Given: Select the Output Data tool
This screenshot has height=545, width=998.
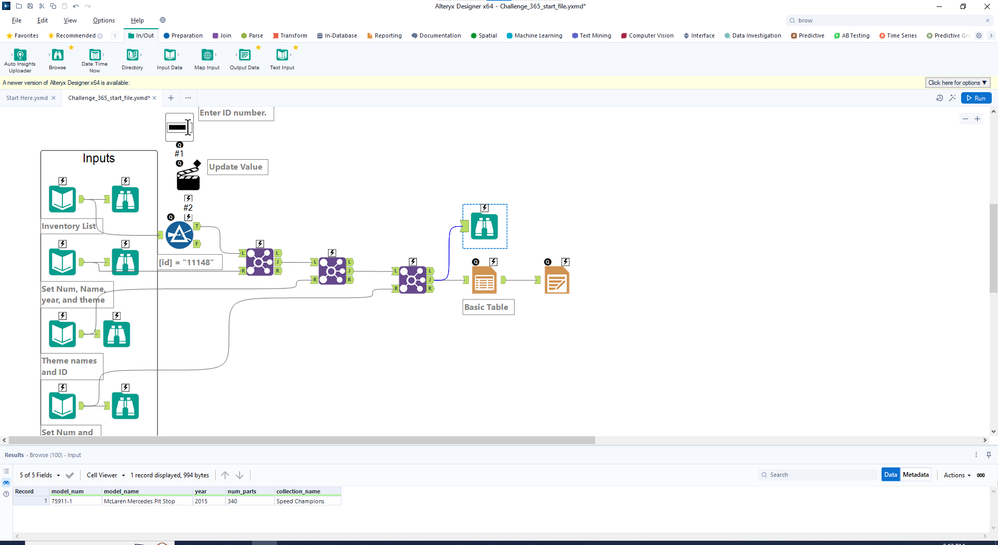Looking at the screenshot, I should (244, 59).
